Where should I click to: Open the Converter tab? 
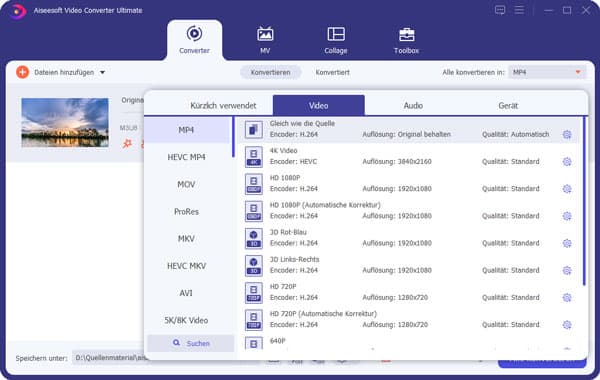click(x=194, y=40)
